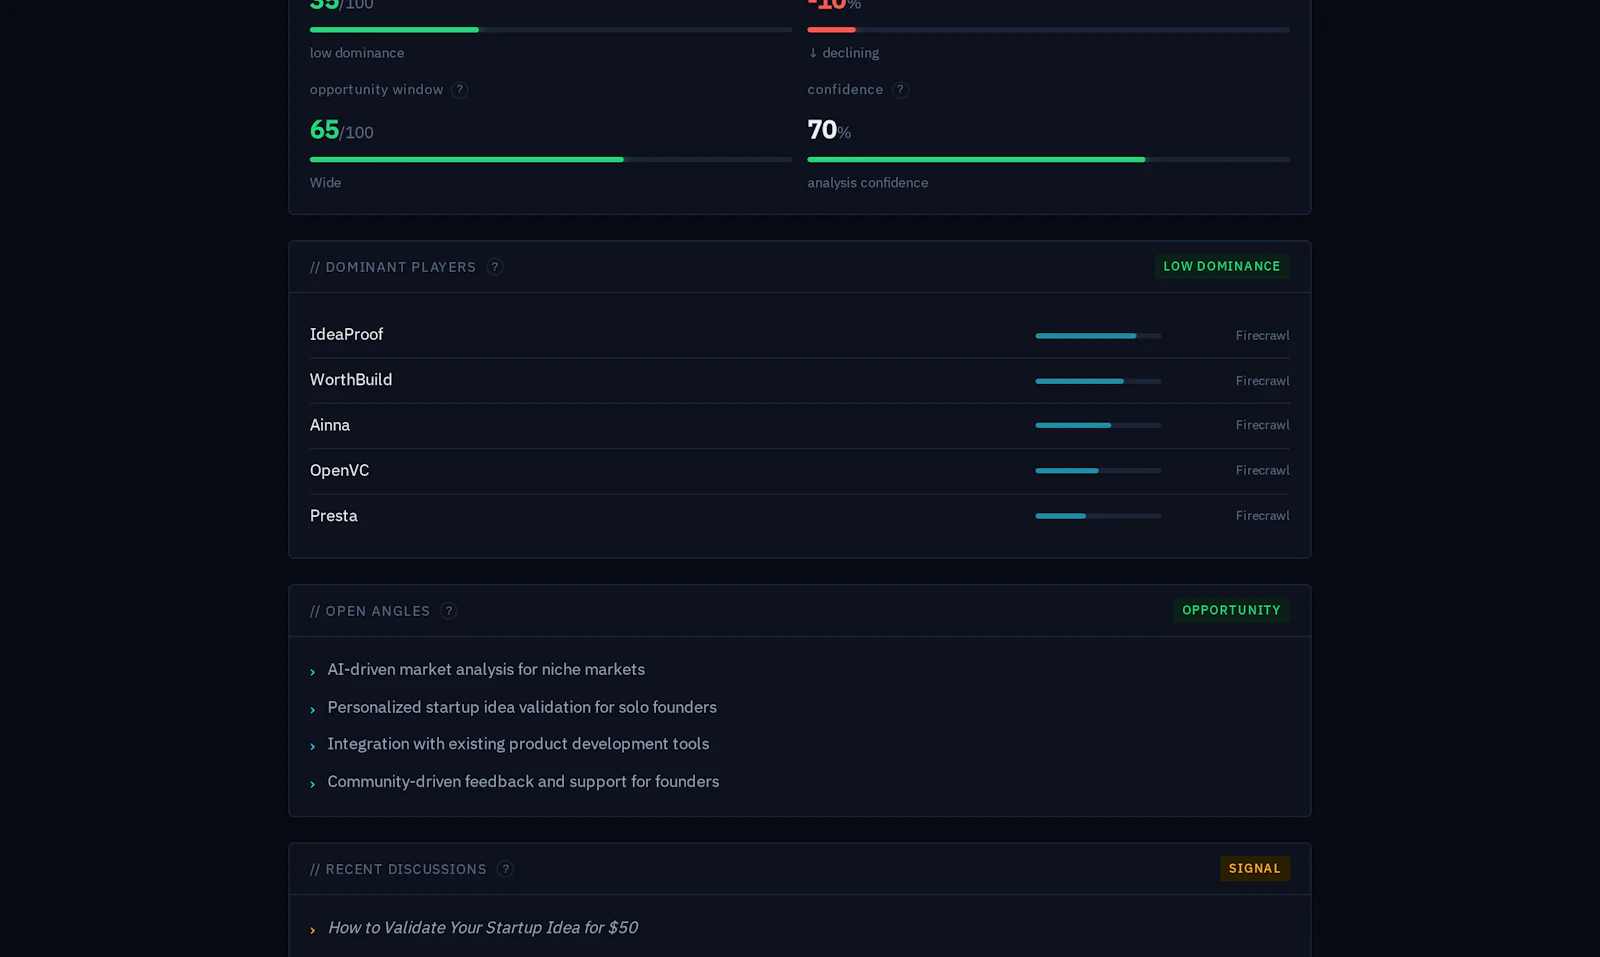1600x957 pixels.
Task: Click orange chevron before How to Validate discussion
Action: [313, 931]
